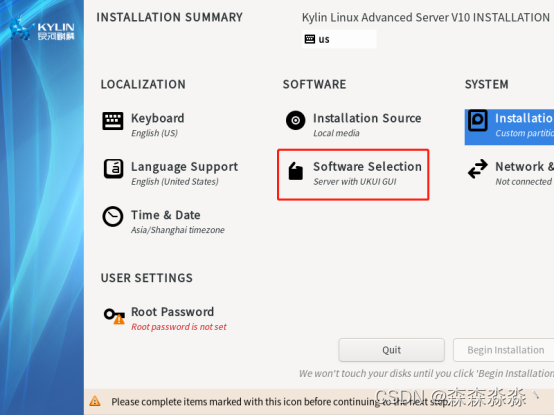Click 'Server with UKUI GUI' text

[x=355, y=182]
